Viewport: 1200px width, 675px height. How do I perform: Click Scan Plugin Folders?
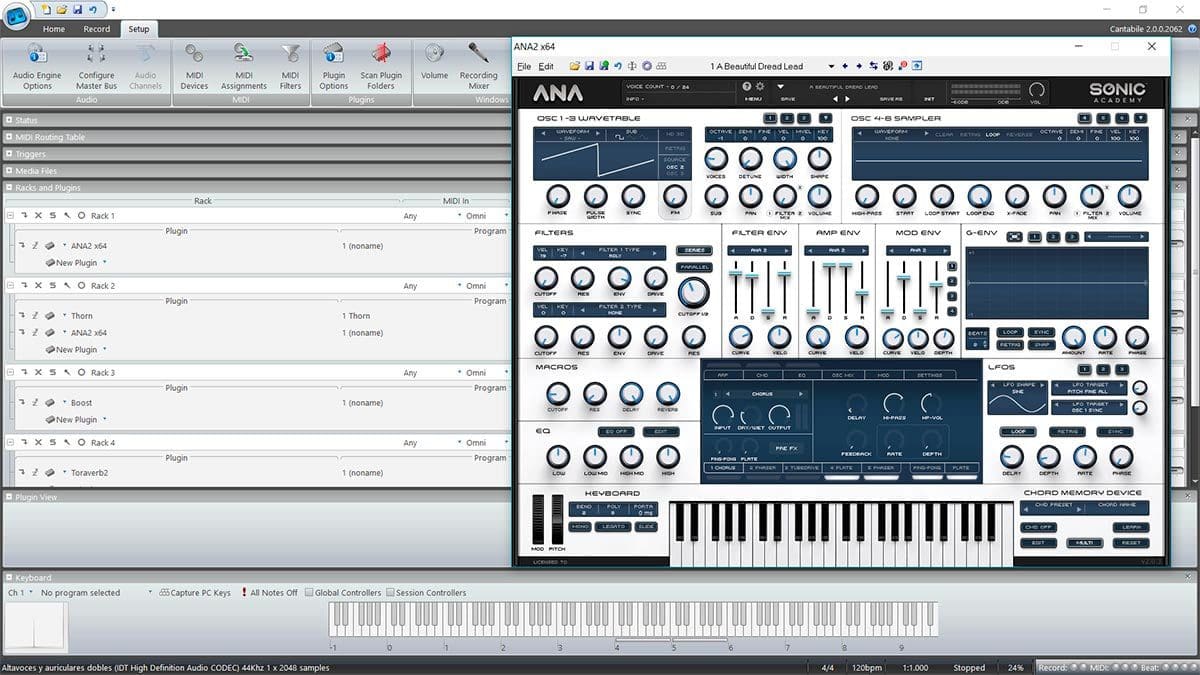(x=381, y=67)
